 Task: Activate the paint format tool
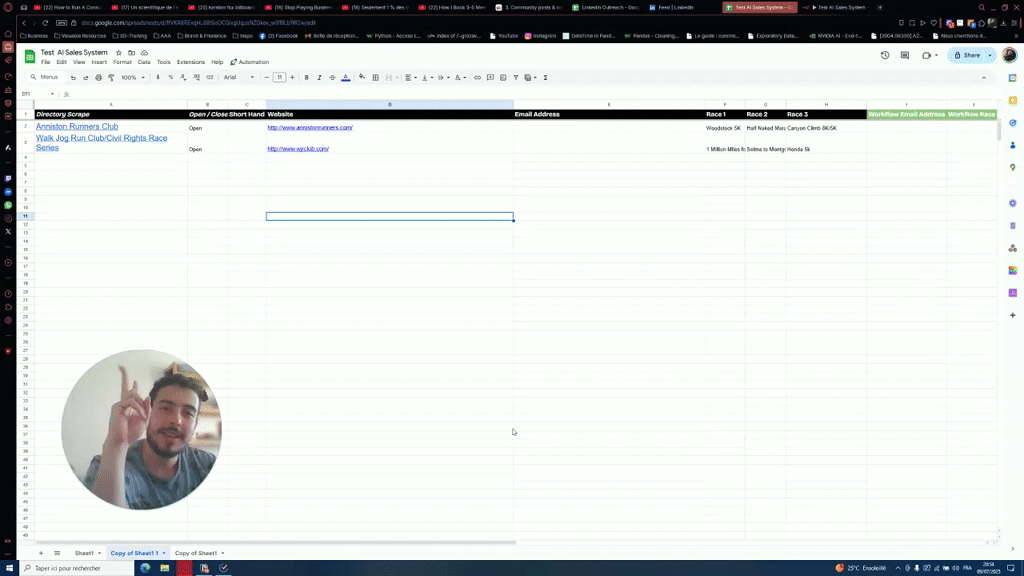[x=111, y=78]
